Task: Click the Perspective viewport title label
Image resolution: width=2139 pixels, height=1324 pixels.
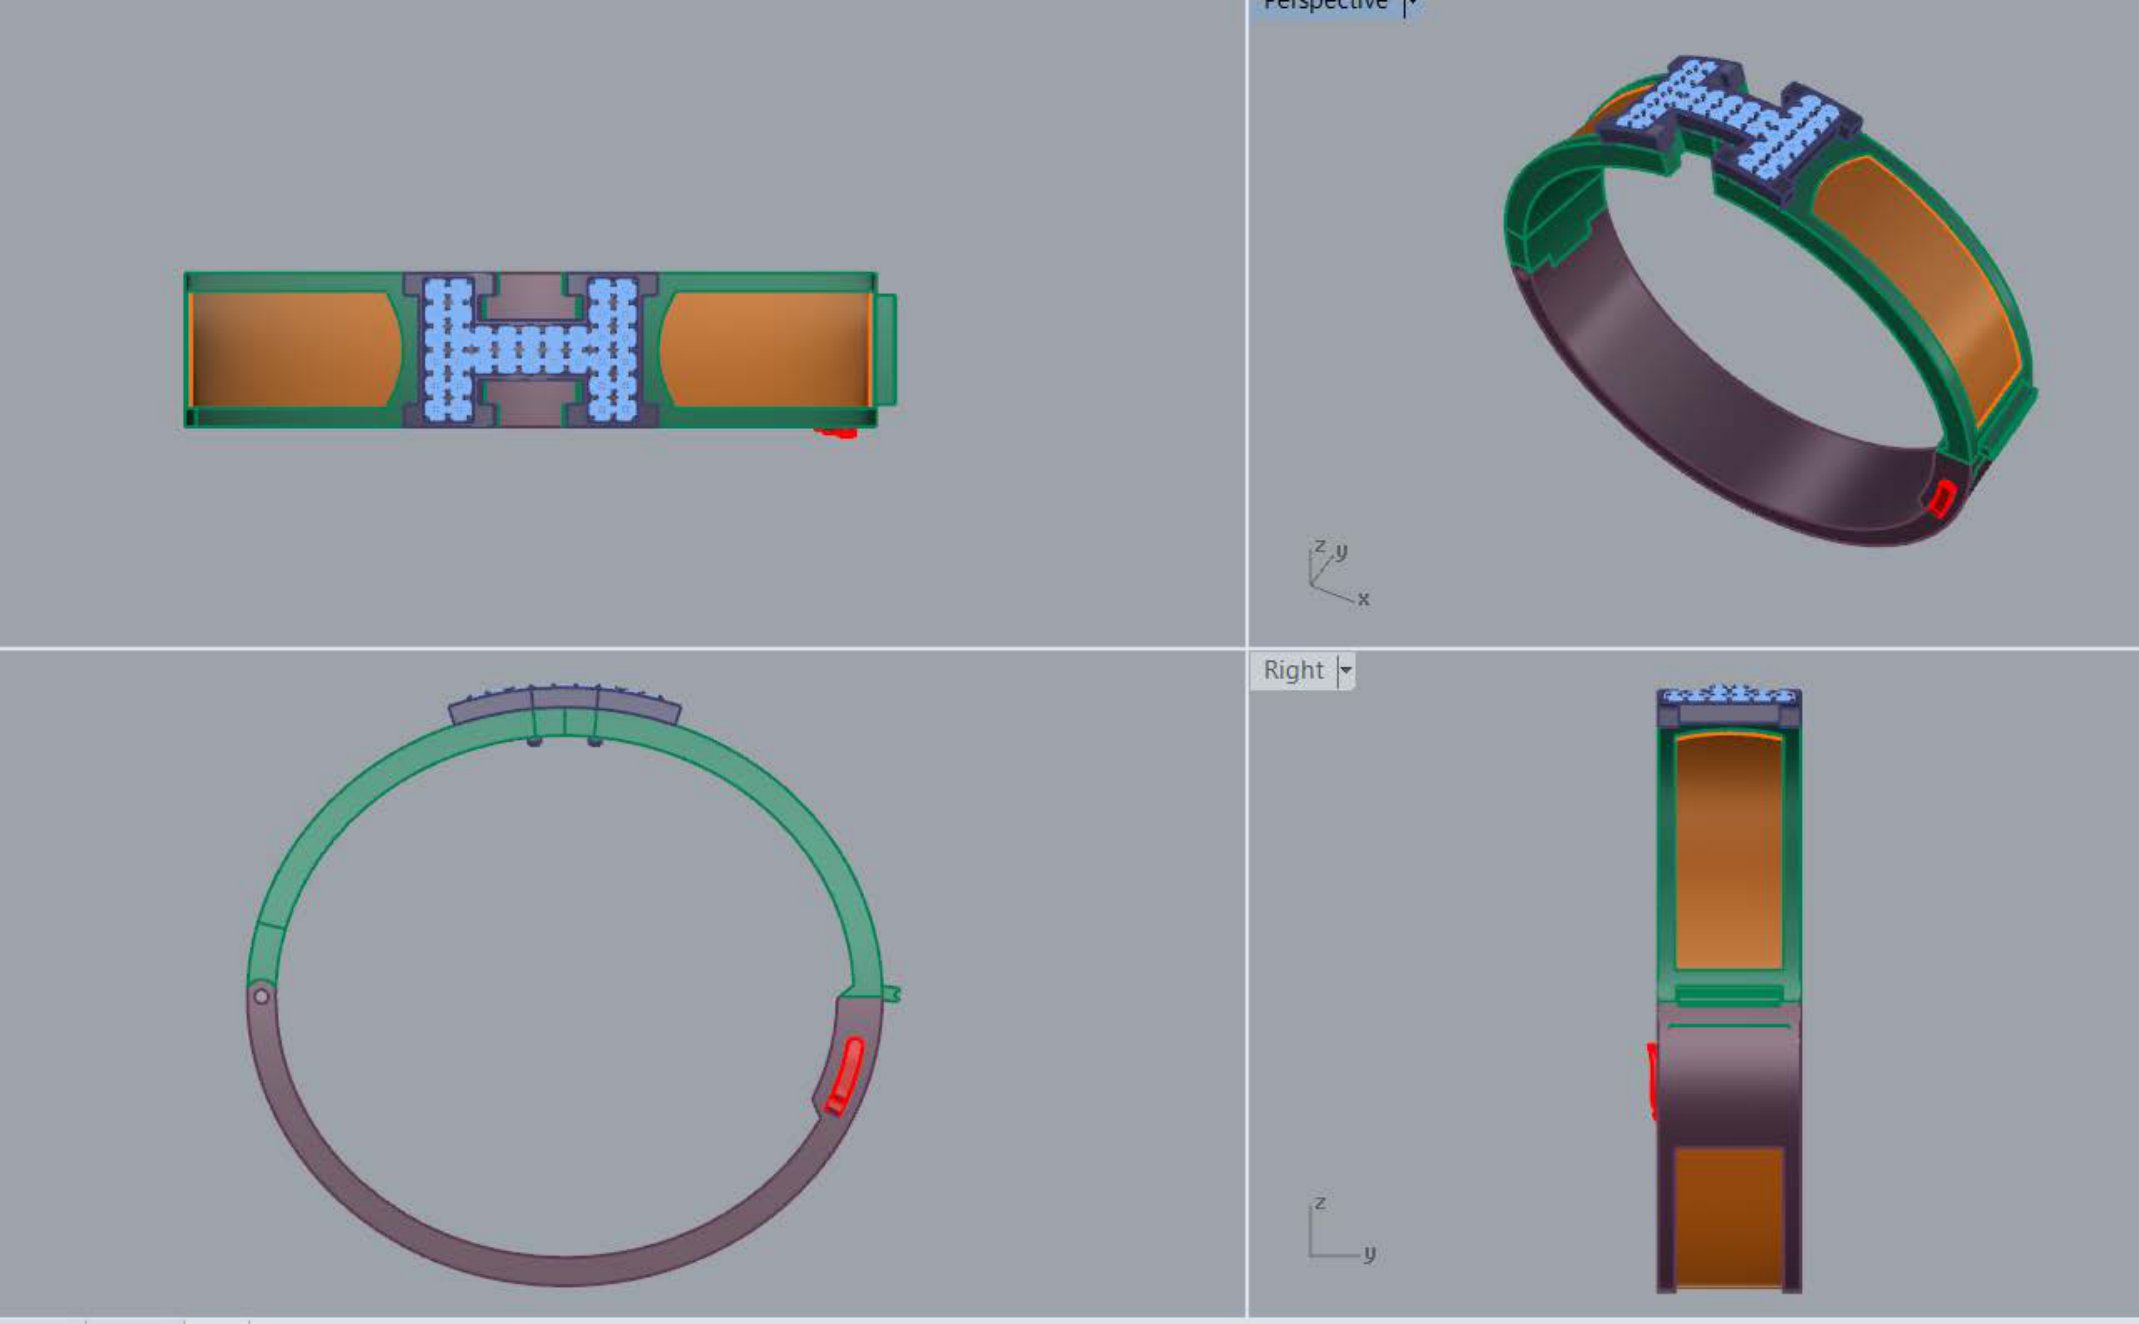Action: [1324, 5]
